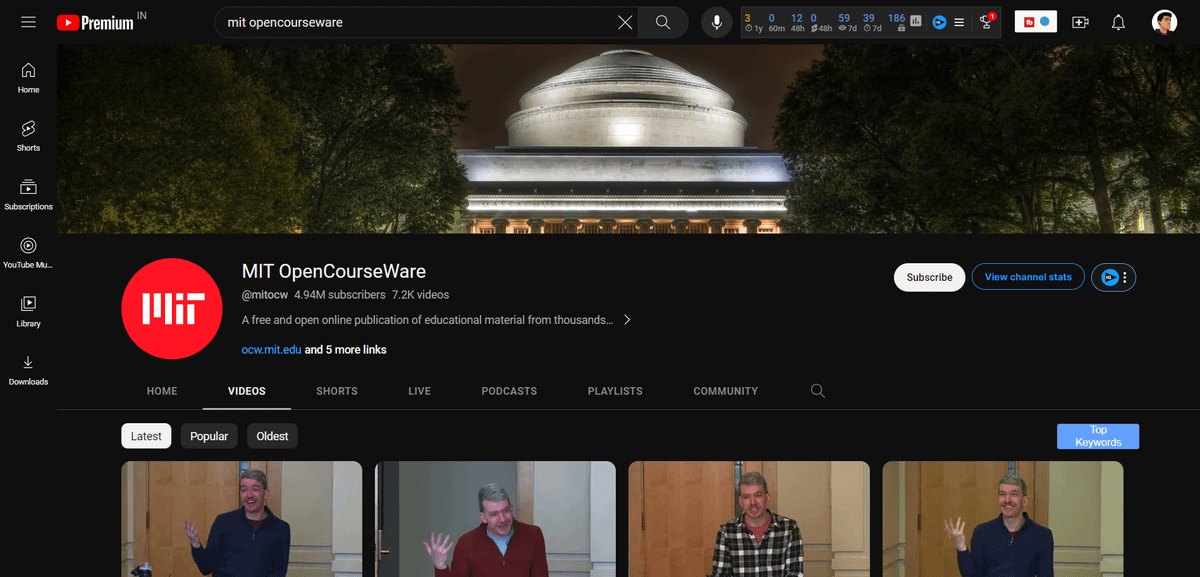
Task: Click the 60m stat showing 0
Action: [x=776, y=22]
